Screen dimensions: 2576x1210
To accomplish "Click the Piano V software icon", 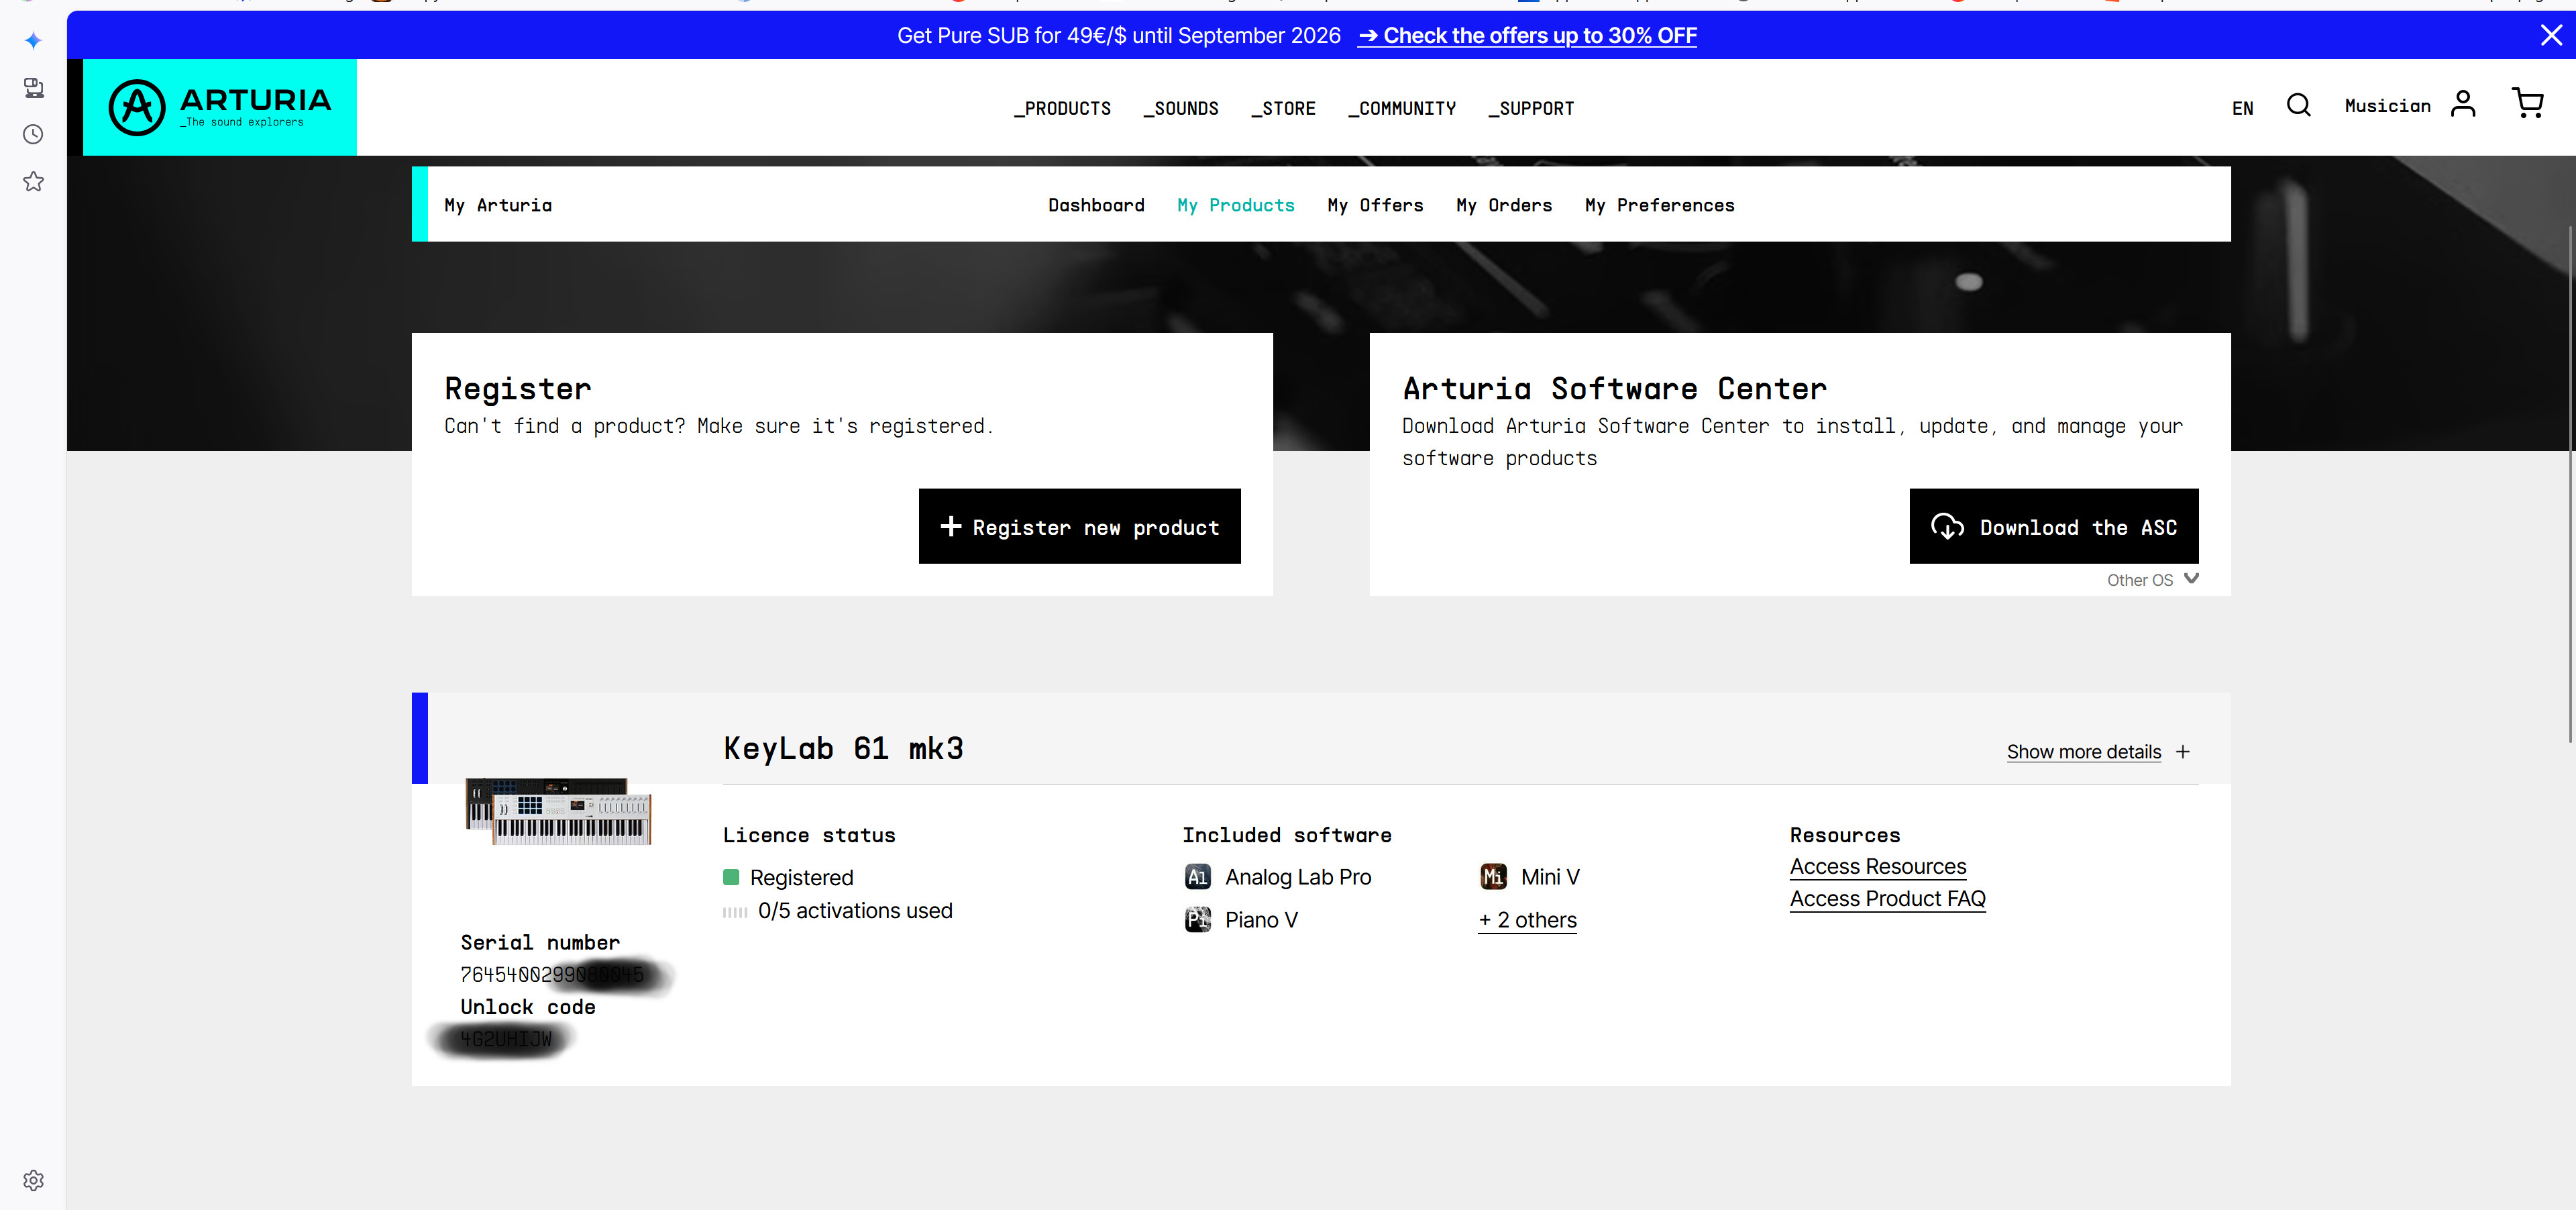I will pyautogui.click(x=1197, y=920).
